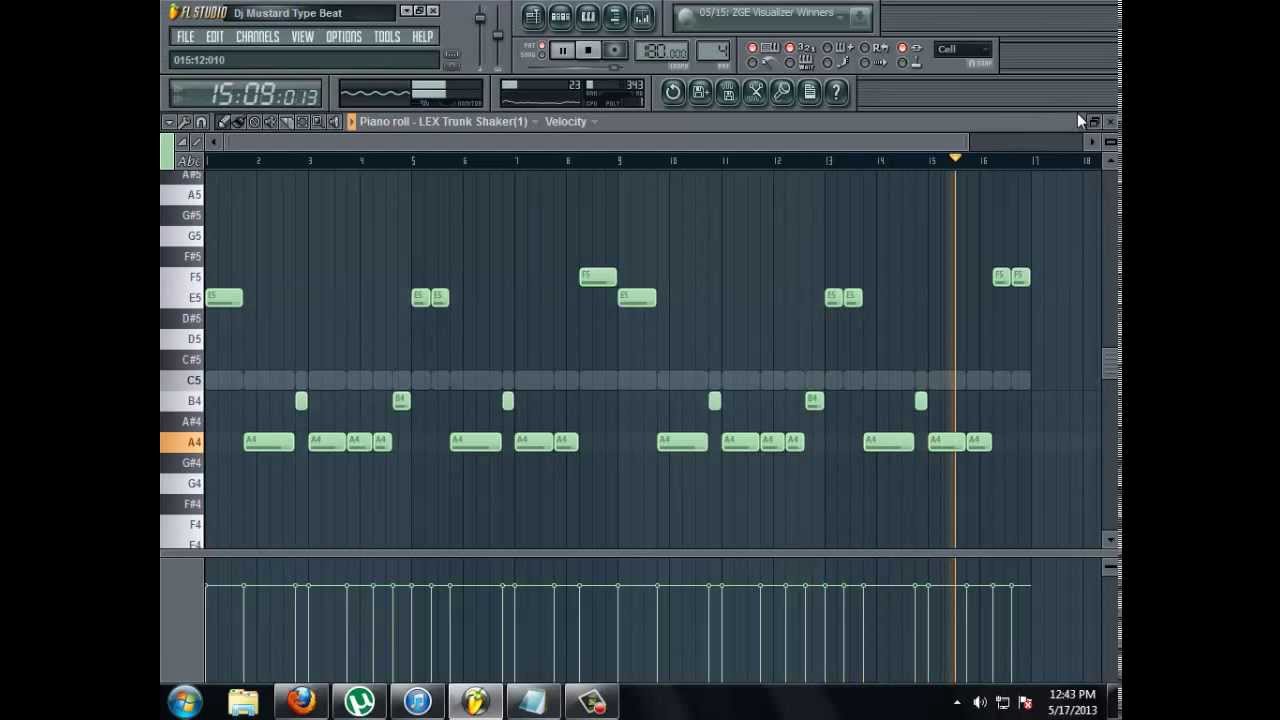The width and height of the screenshot is (1280, 720).
Task: Toggle metronome light
Action: pos(752,63)
